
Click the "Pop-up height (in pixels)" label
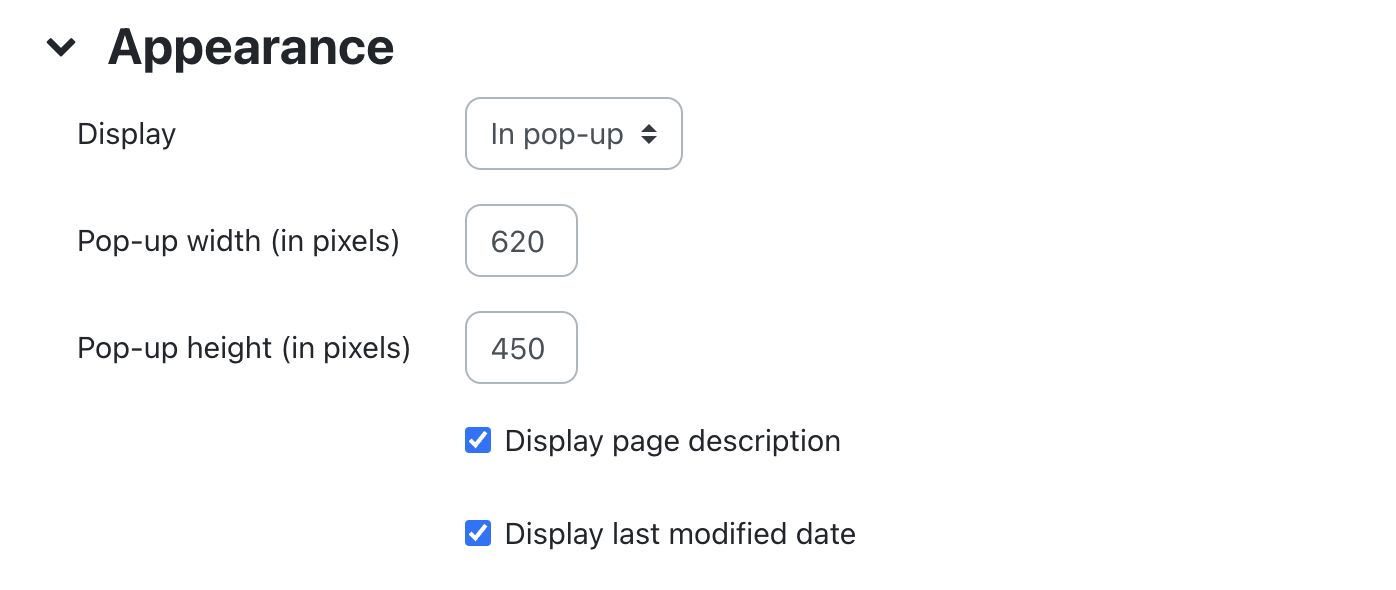[244, 348]
